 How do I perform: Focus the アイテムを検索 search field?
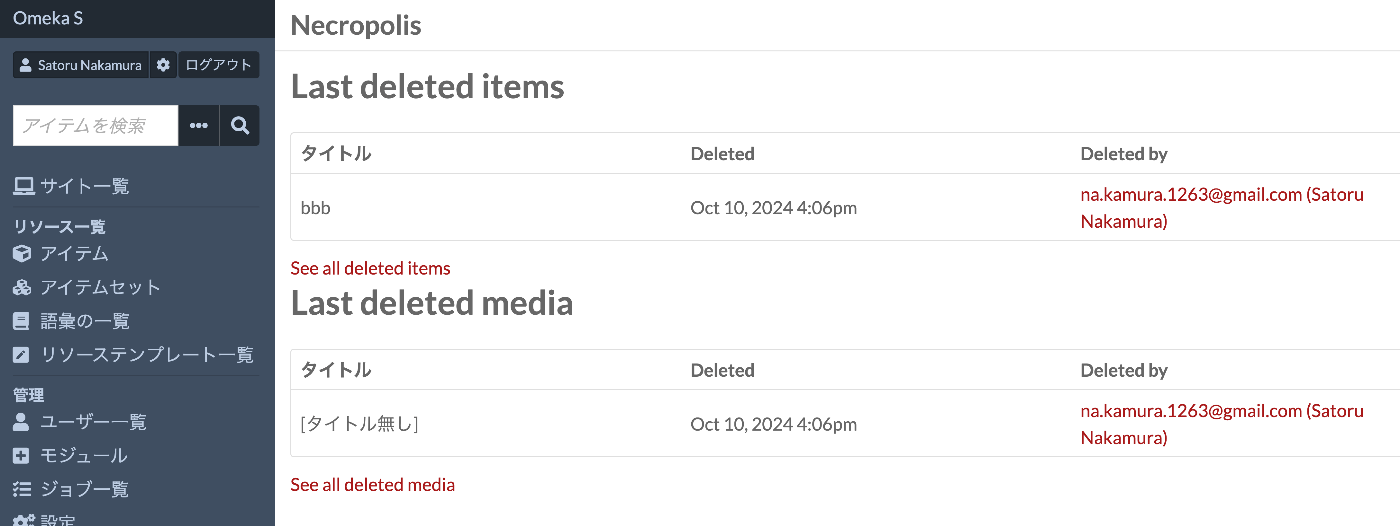coord(96,126)
